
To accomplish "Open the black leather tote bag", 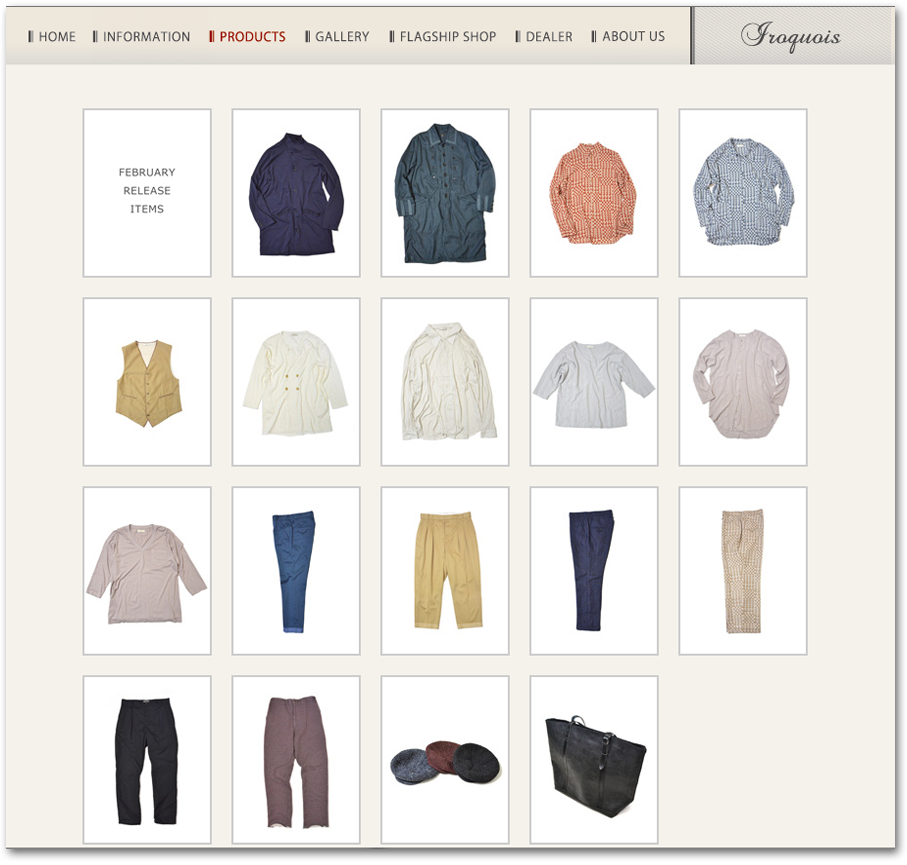I will pyautogui.click(x=594, y=760).
